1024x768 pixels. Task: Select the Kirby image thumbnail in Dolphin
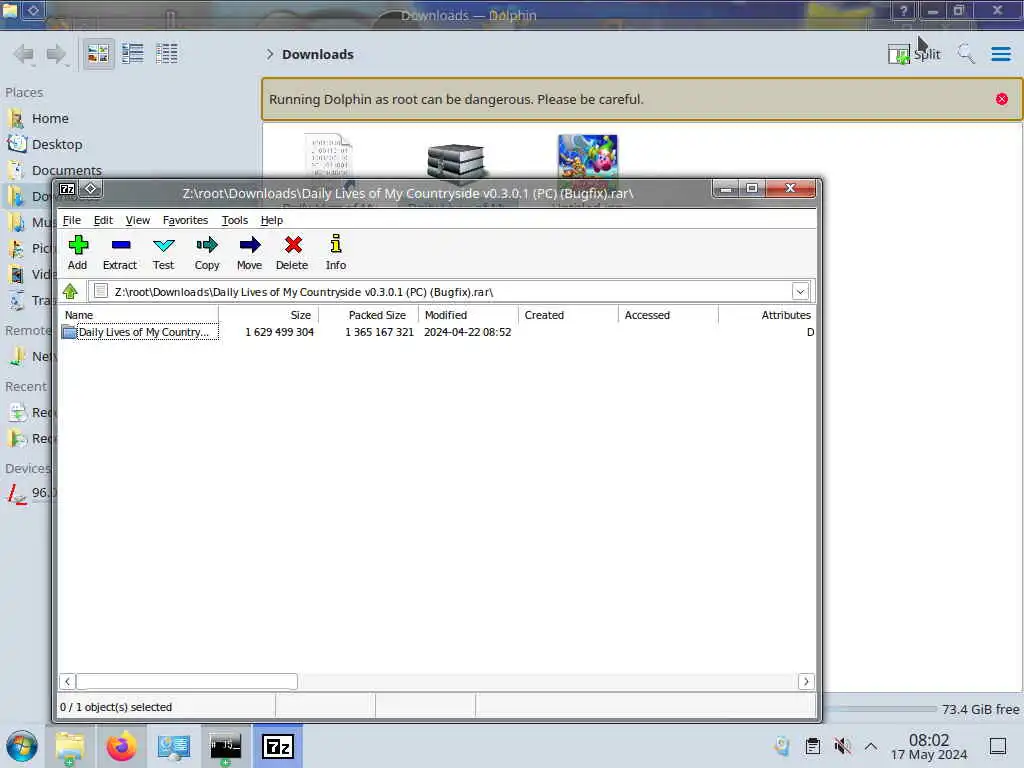pyautogui.click(x=588, y=157)
